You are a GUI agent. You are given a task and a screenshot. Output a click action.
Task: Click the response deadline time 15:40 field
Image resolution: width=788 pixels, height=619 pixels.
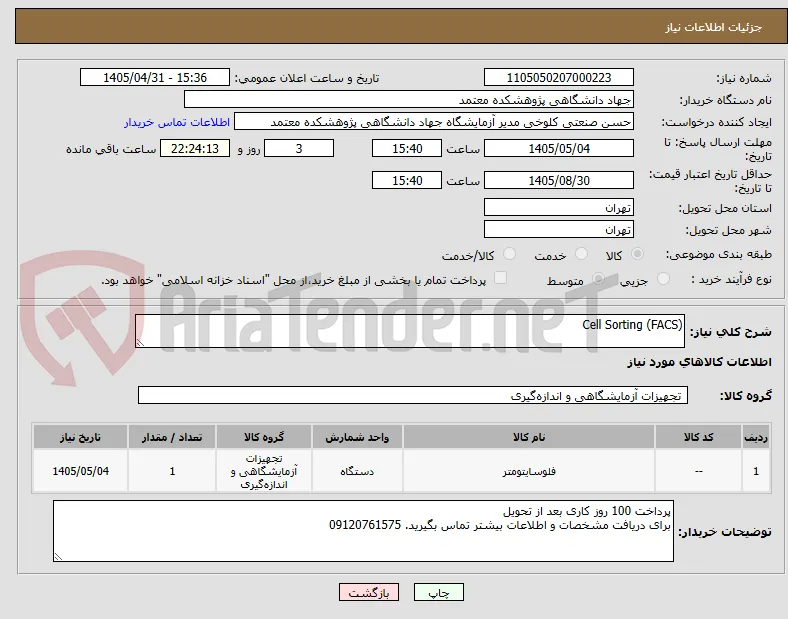(407, 148)
